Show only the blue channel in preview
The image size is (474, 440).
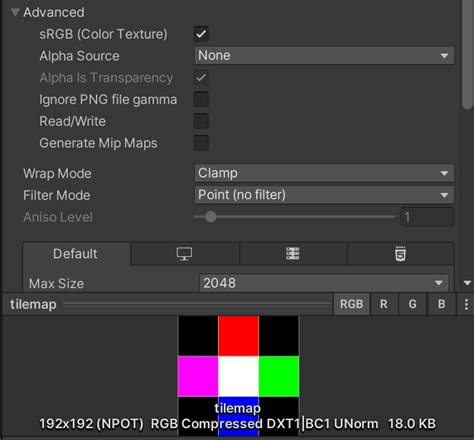pyautogui.click(x=441, y=304)
